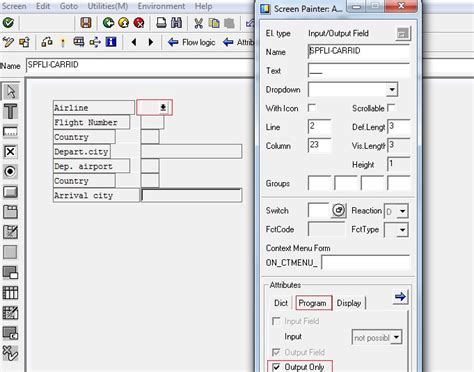
Task: Click the scissors Cut icon
Action: click(198, 23)
